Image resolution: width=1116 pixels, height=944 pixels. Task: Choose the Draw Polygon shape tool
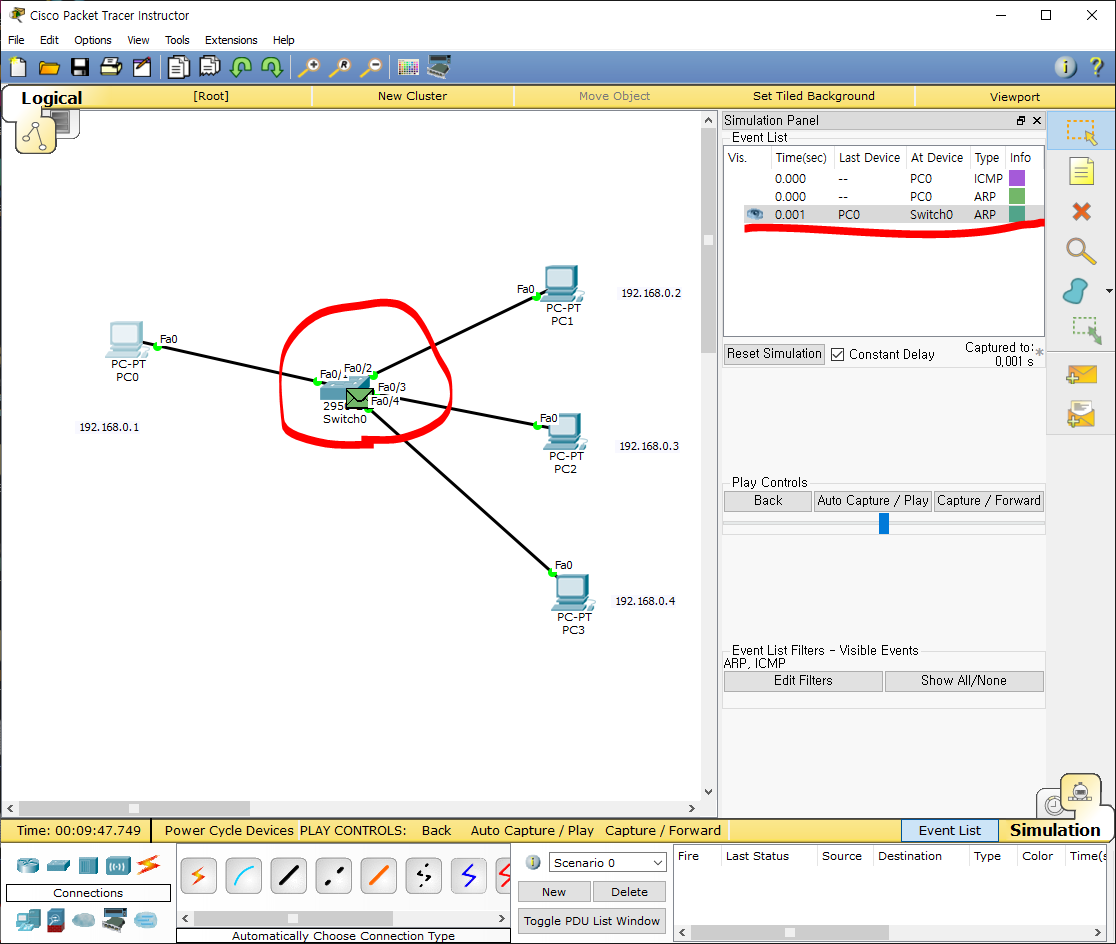point(1076,291)
